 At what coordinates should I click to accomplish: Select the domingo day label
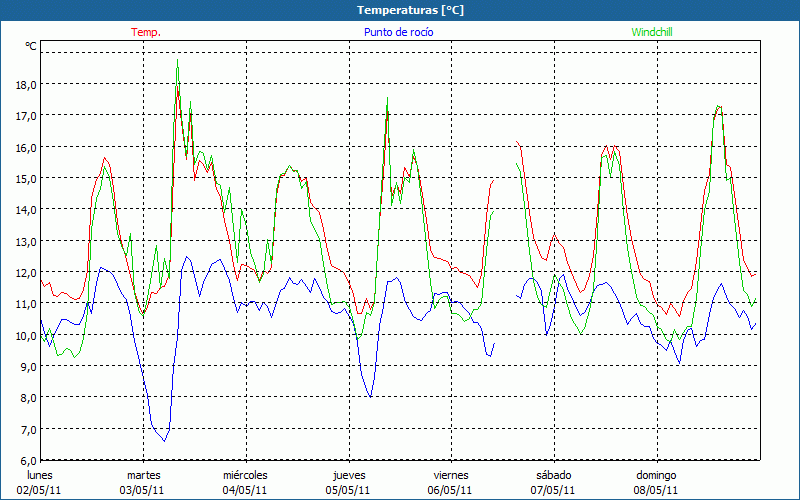pos(656,474)
